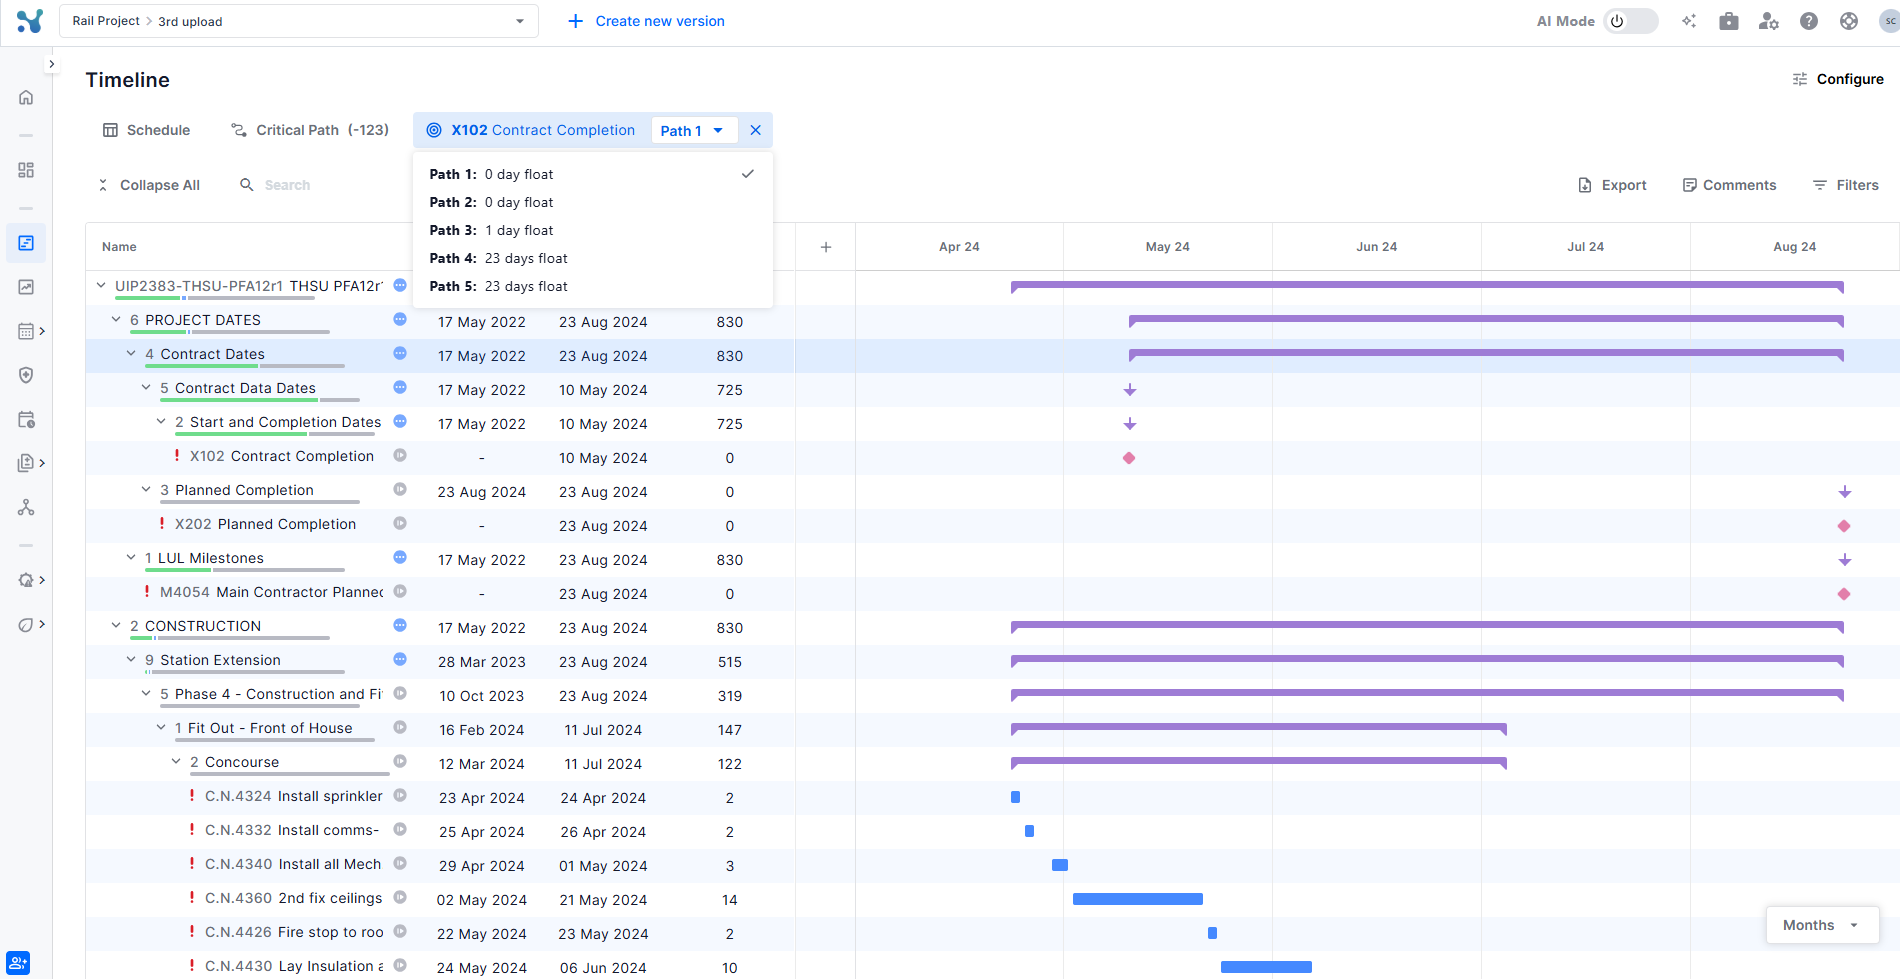Open user settings icon in top bar
This screenshot has height=979, width=1900.
1768,21
